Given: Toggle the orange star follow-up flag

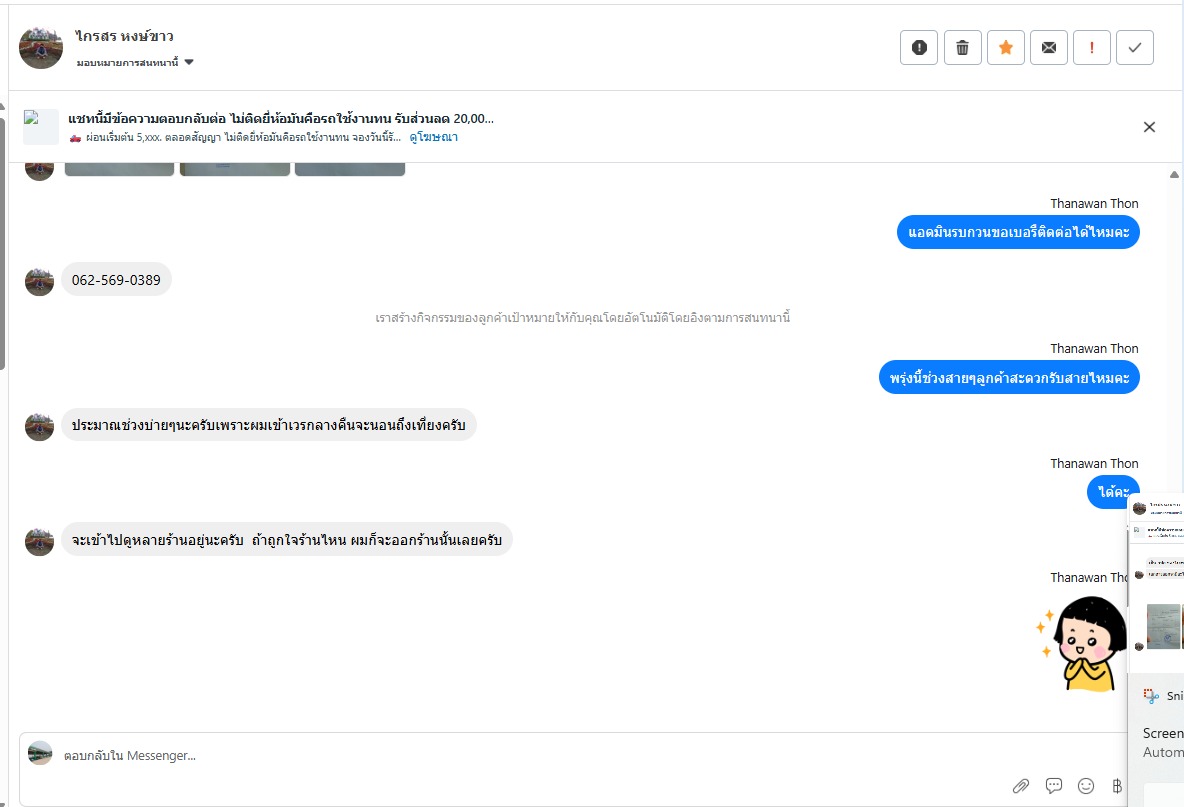Looking at the screenshot, I should (x=1006, y=48).
